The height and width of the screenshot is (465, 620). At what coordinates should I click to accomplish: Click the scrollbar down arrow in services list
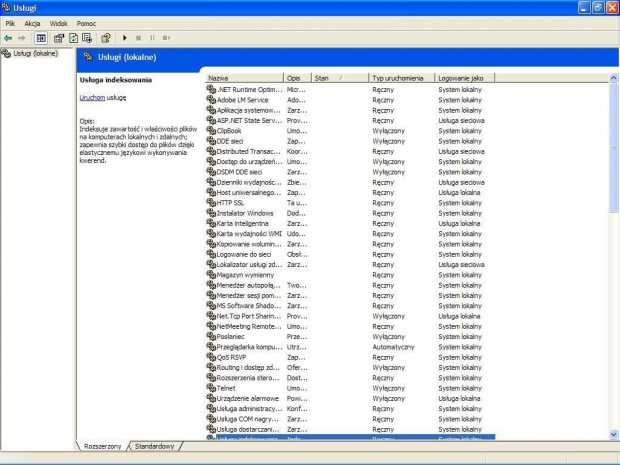tap(613, 434)
